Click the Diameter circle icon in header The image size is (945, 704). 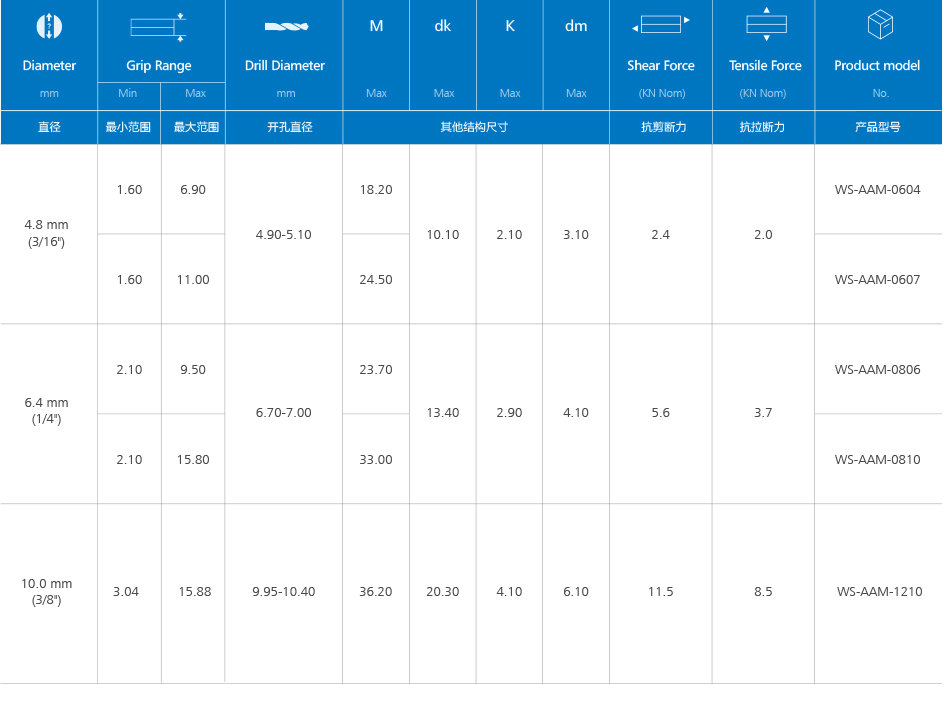tap(49, 26)
